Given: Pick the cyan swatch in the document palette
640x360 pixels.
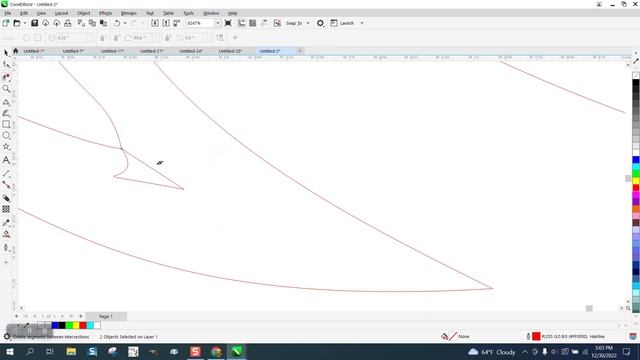Looking at the screenshot, I should 90,325.
